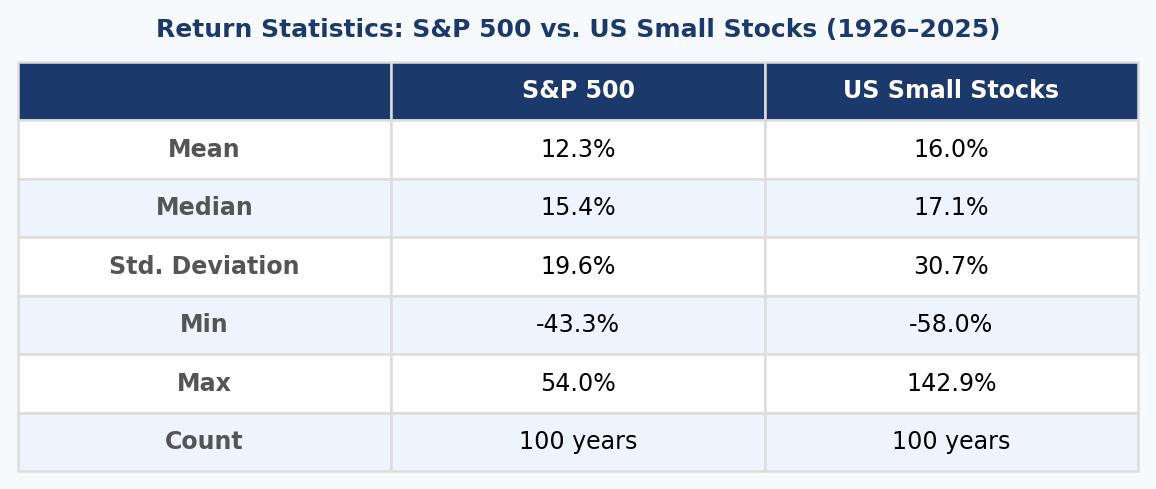This screenshot has height=489, width=1156.
Task: Click the Std. Deviation row label
Action: (204, 266)
